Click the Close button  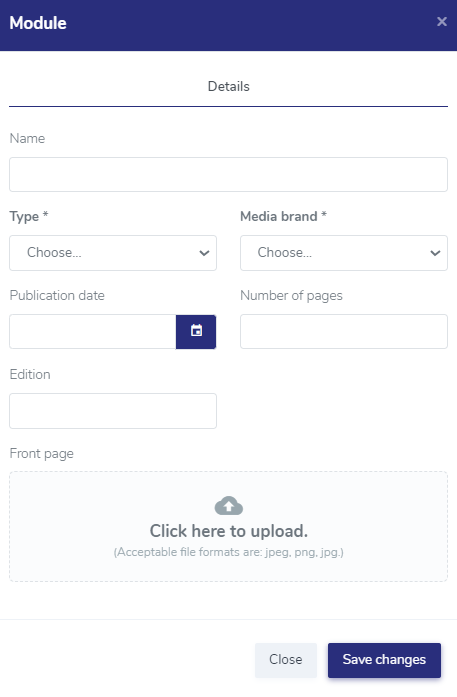point(285,660)
